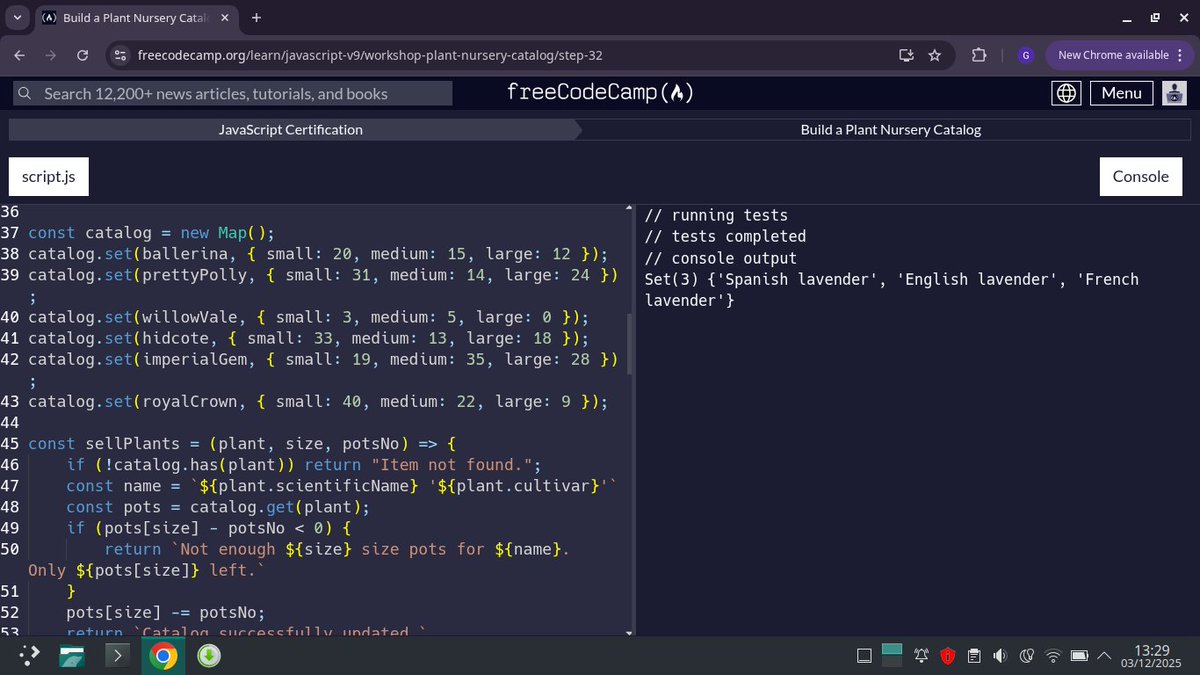Open the volume speaker control

click(x=999, y=656)
